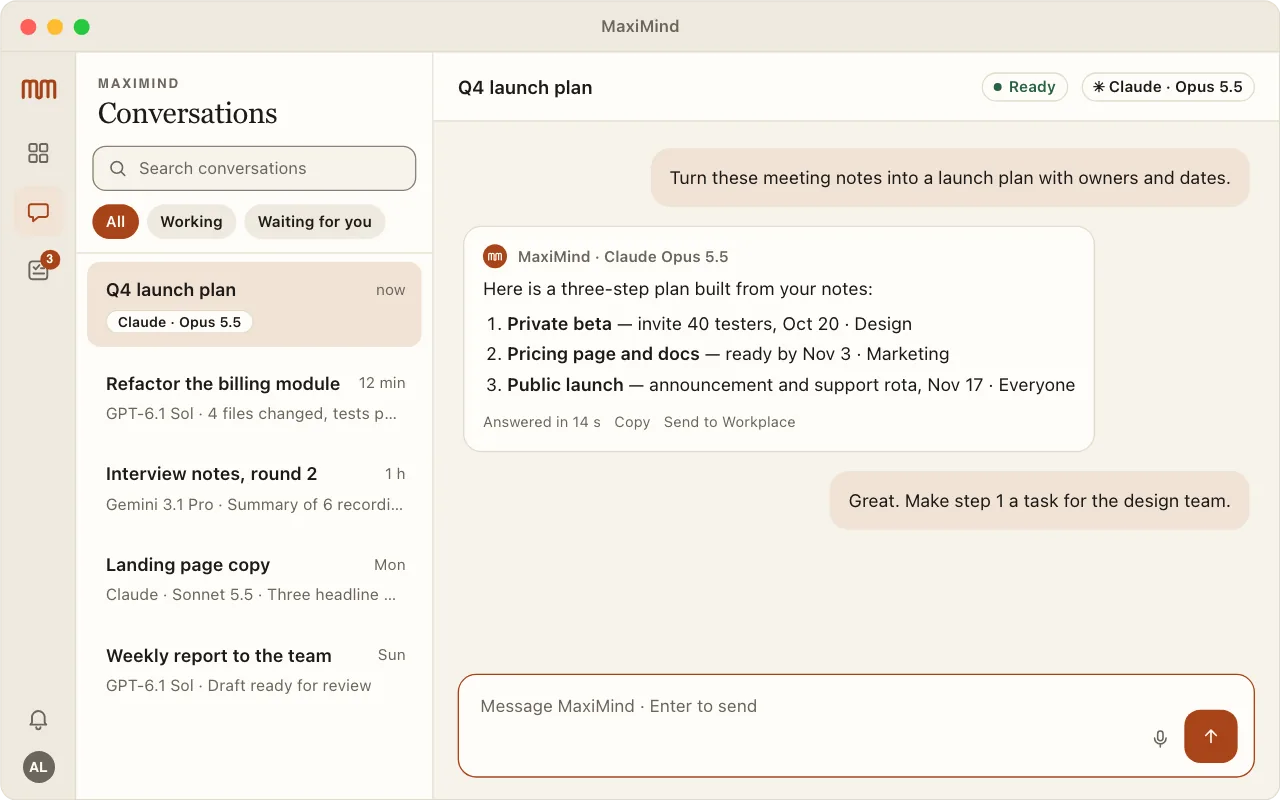The image size is (1280, 800).
Task: Open the Claude · Opus 5.5 model selector
Action: tap(1167, 87)
